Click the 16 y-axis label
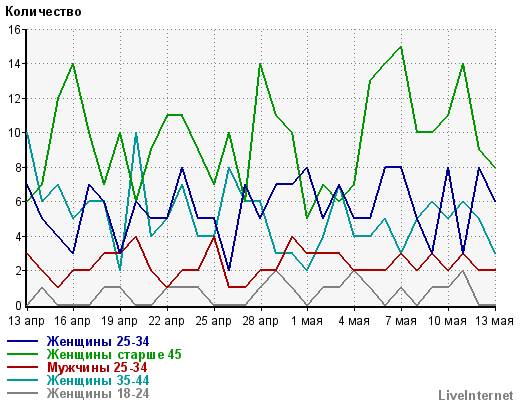520x405 pixels. (x=14, y=30)
